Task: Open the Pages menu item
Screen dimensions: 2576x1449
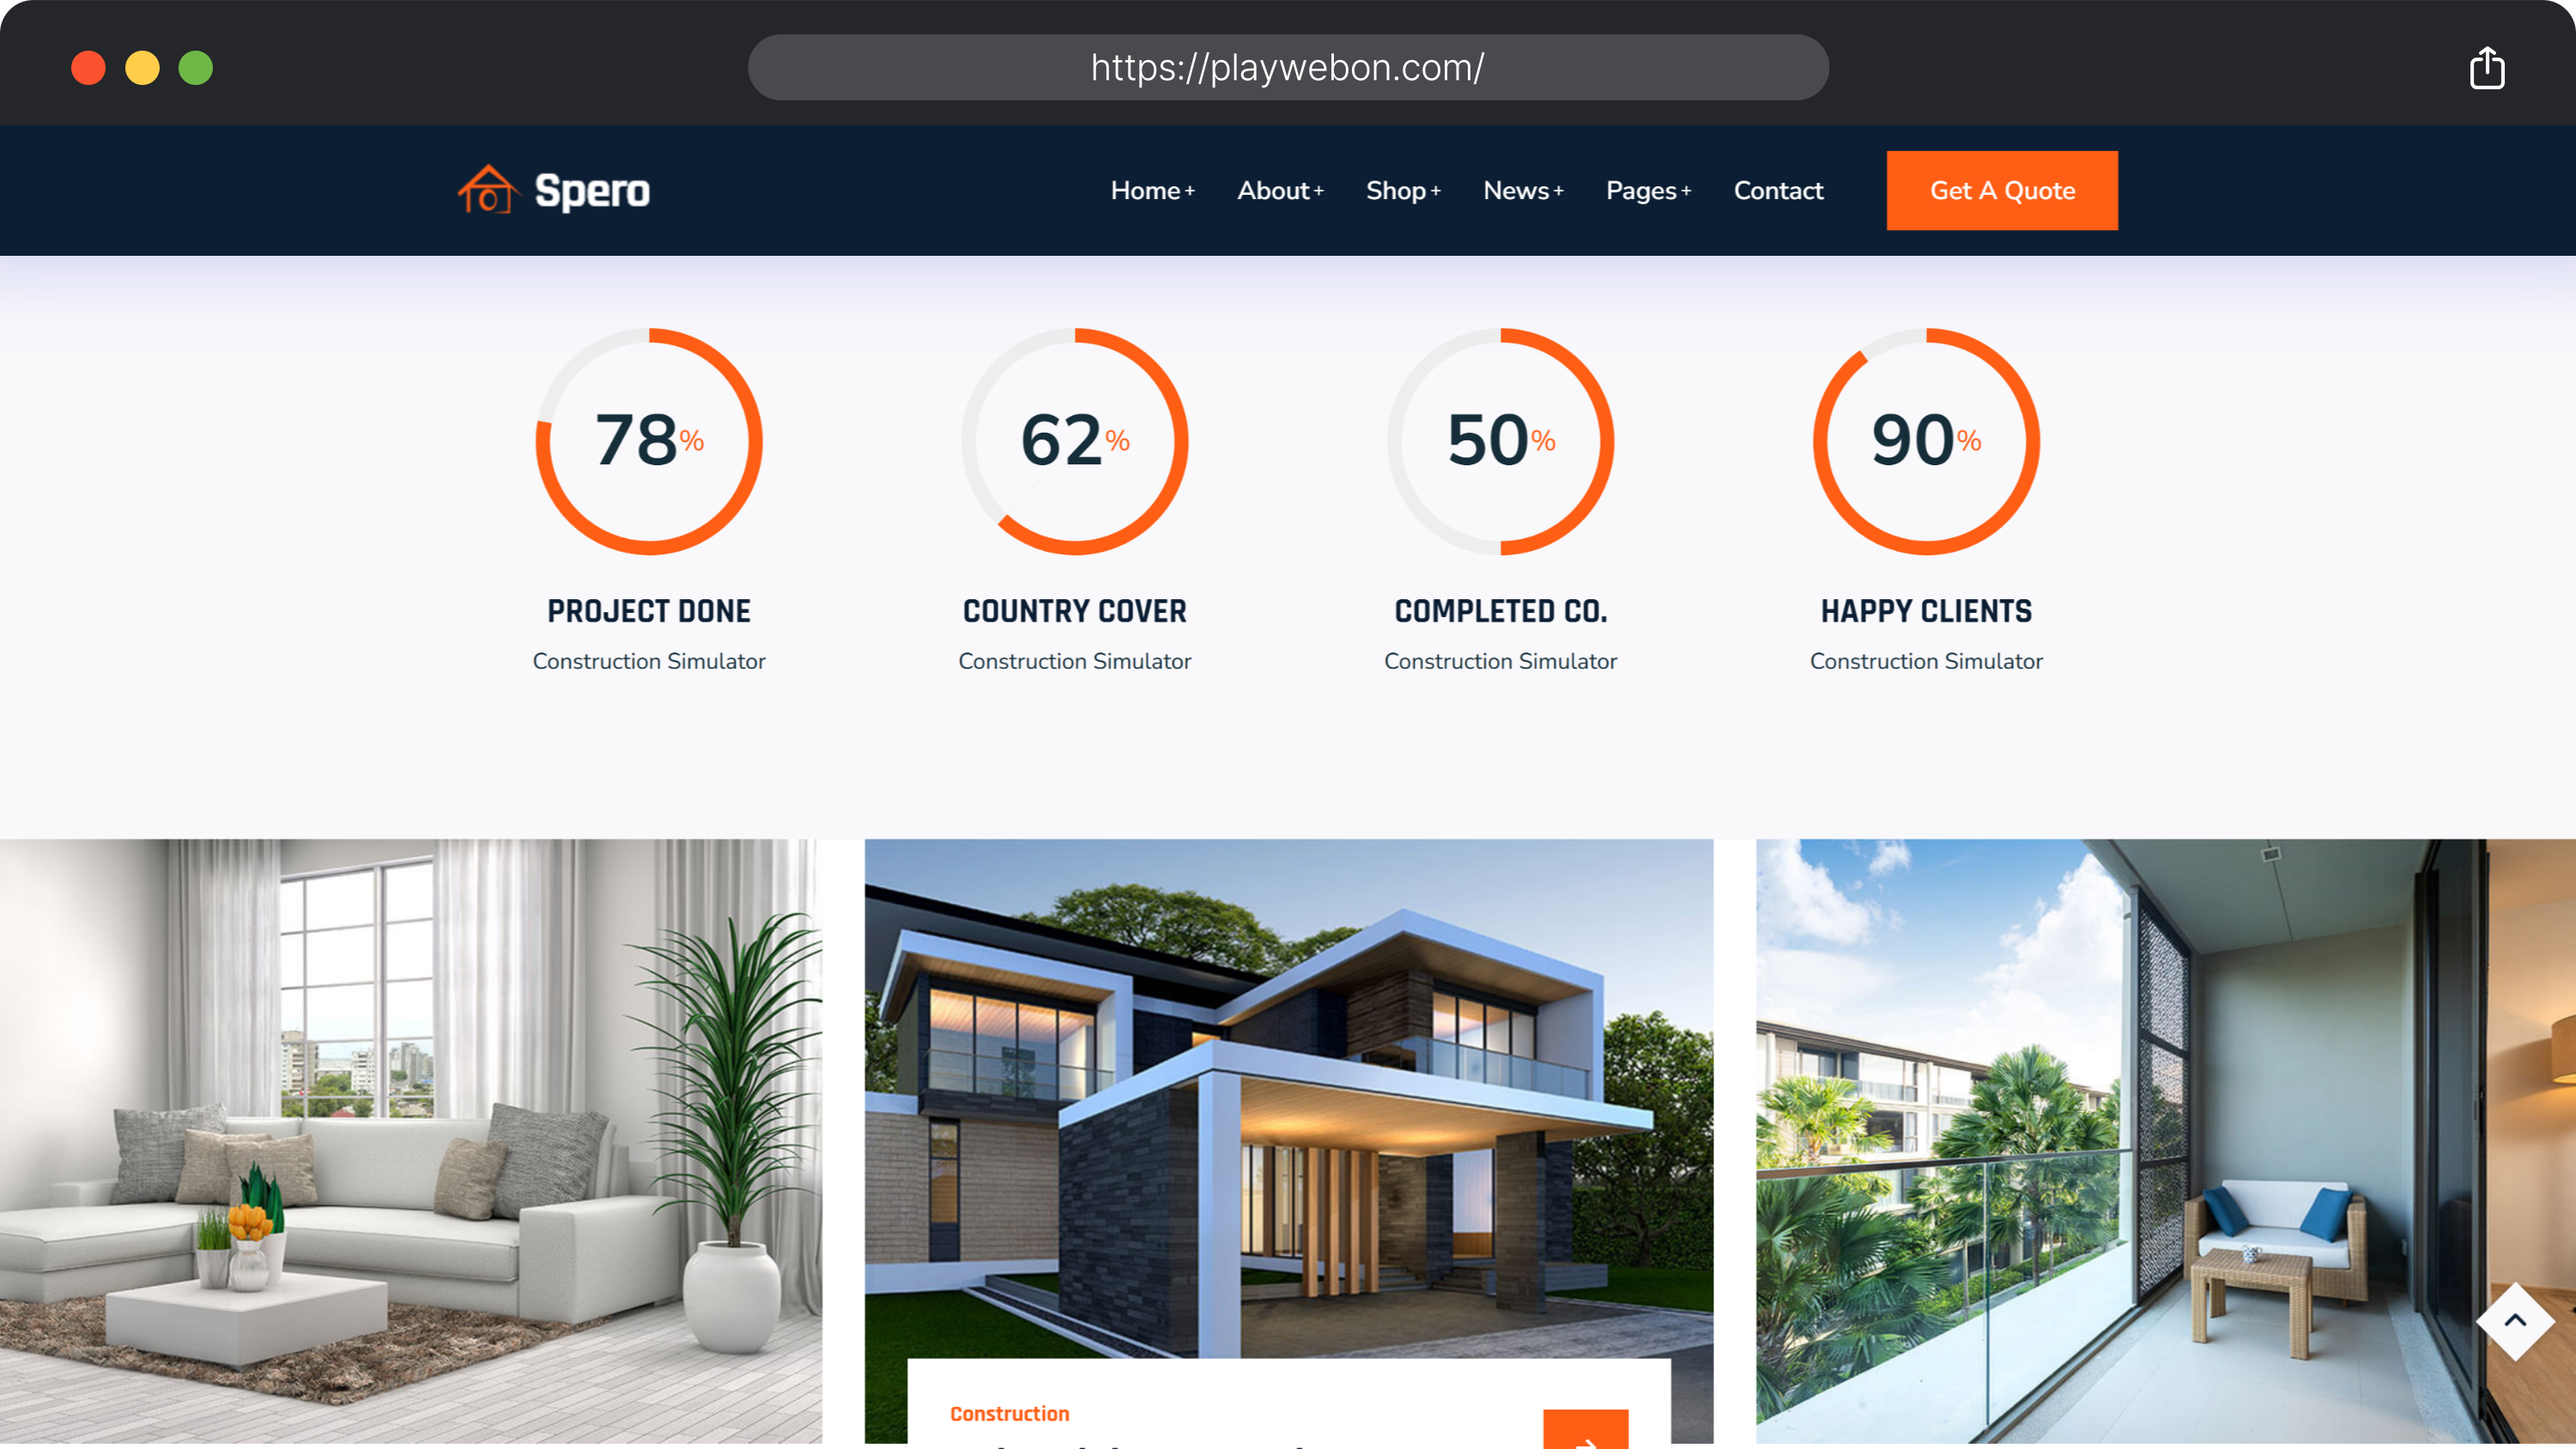Action: (1648, 191)
